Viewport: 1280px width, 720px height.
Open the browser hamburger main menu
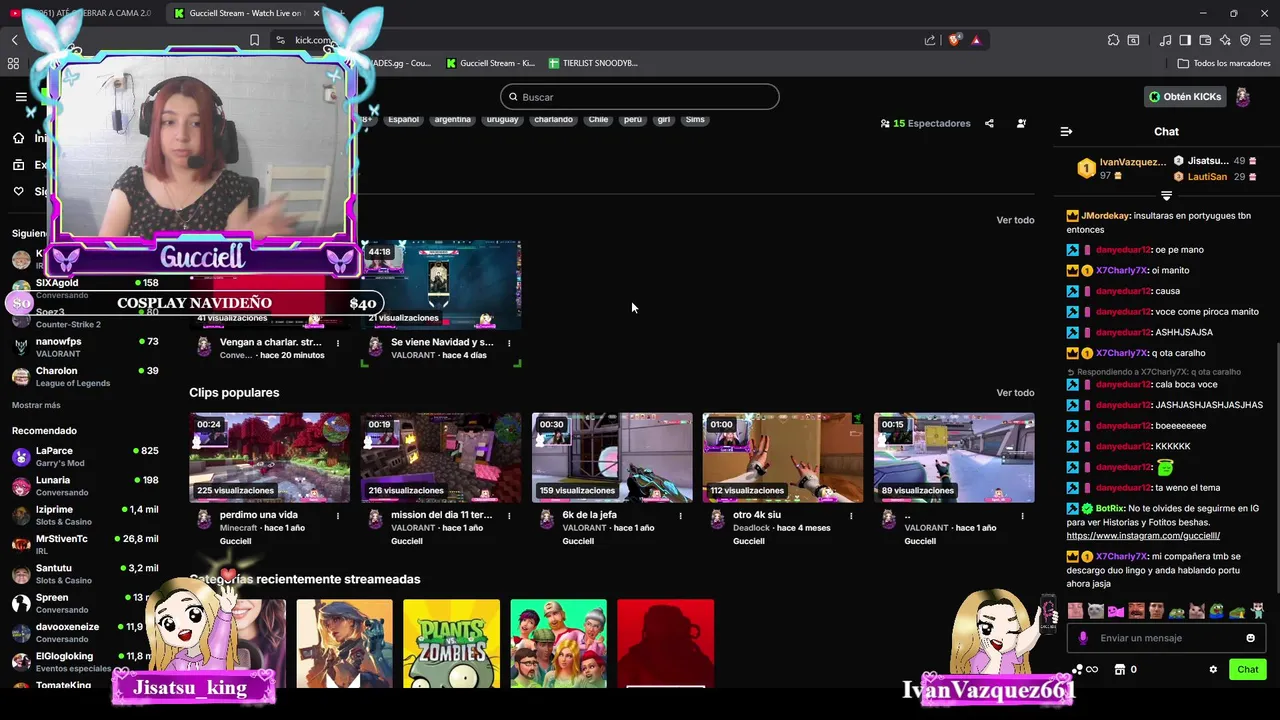pos(1265,40)
